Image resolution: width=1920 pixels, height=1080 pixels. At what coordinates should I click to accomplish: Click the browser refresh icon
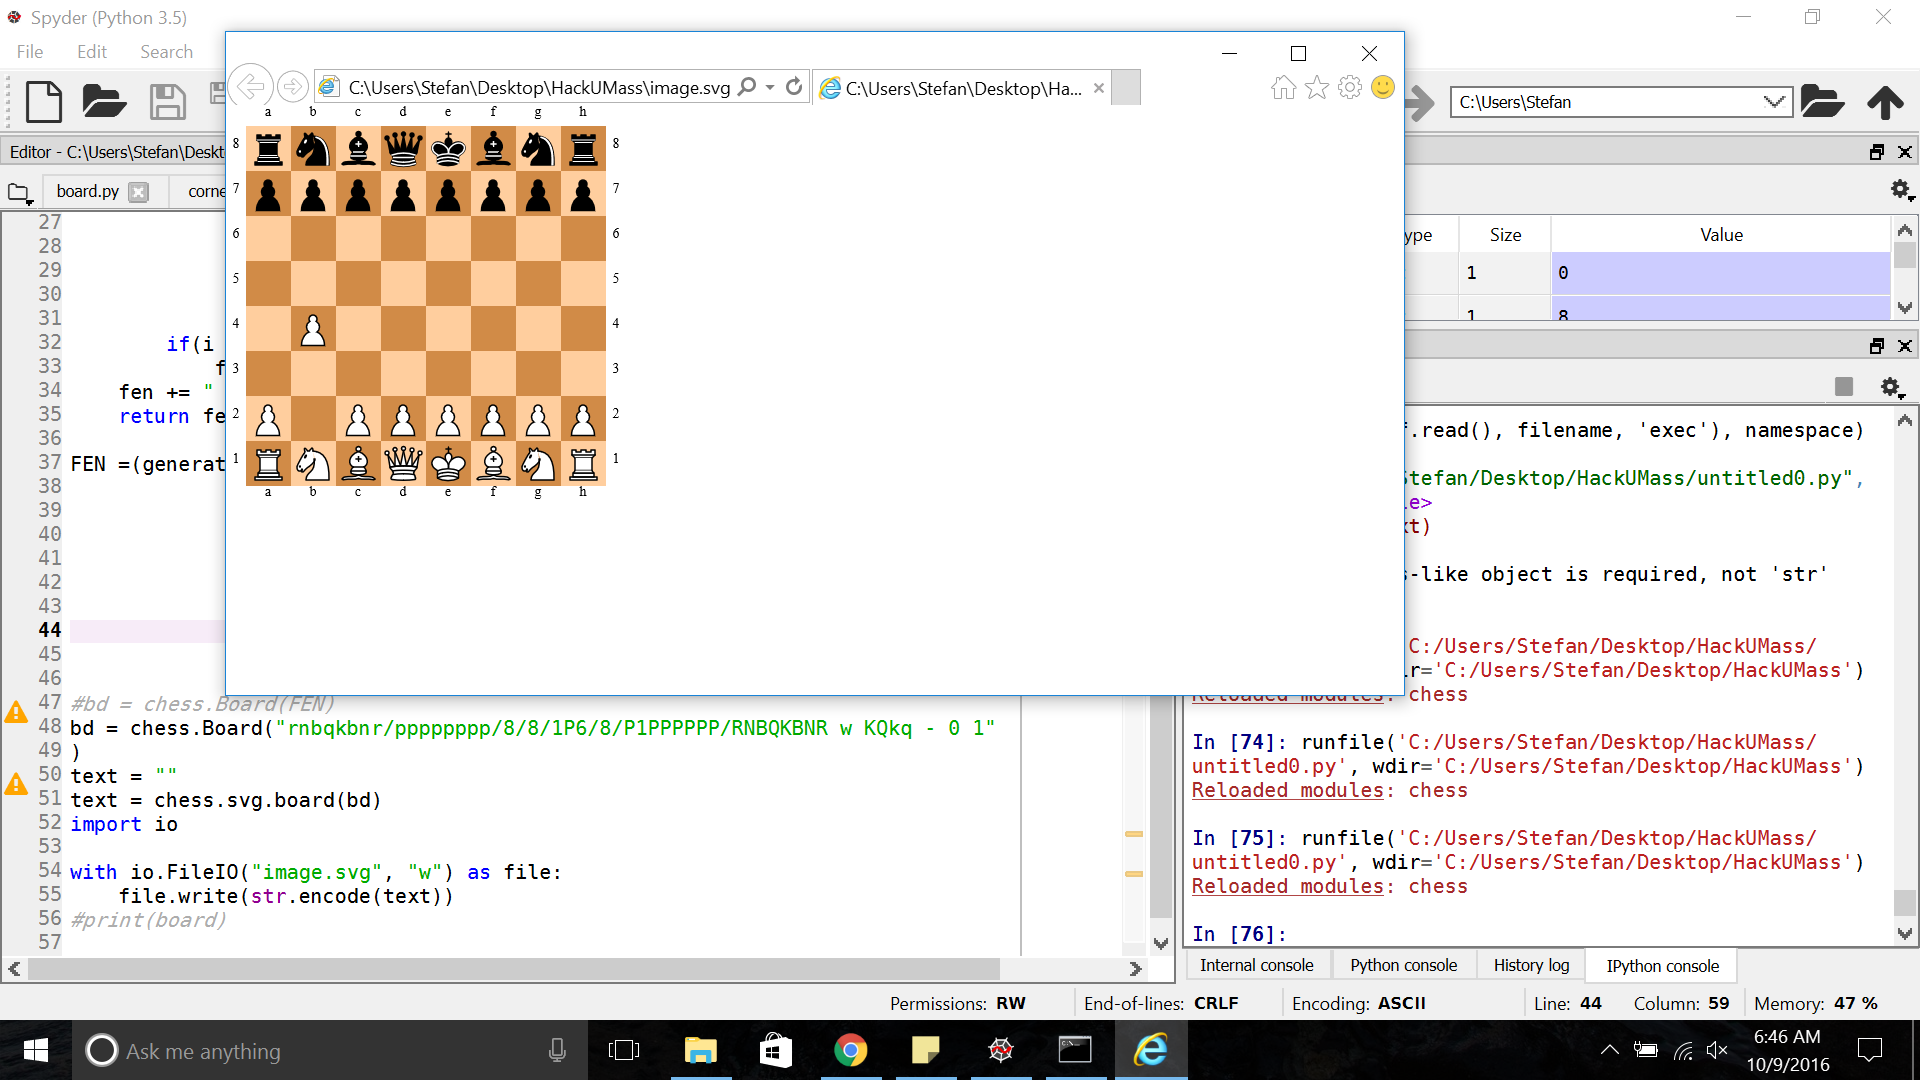pyautogui.click(x=794, y=88)
